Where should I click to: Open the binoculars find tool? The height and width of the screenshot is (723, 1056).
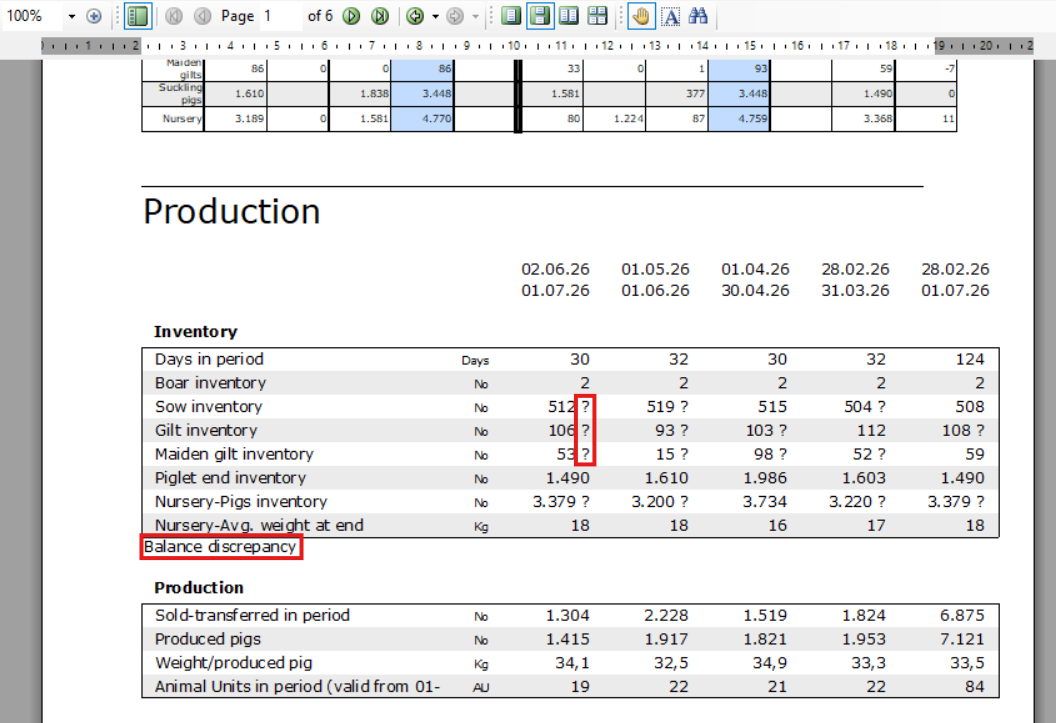(698, 16)
